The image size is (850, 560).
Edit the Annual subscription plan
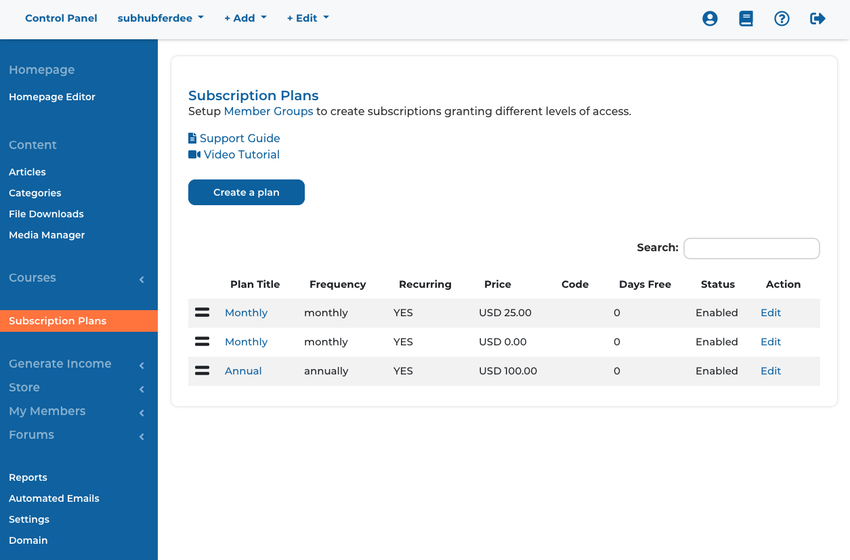coord(770,371)
